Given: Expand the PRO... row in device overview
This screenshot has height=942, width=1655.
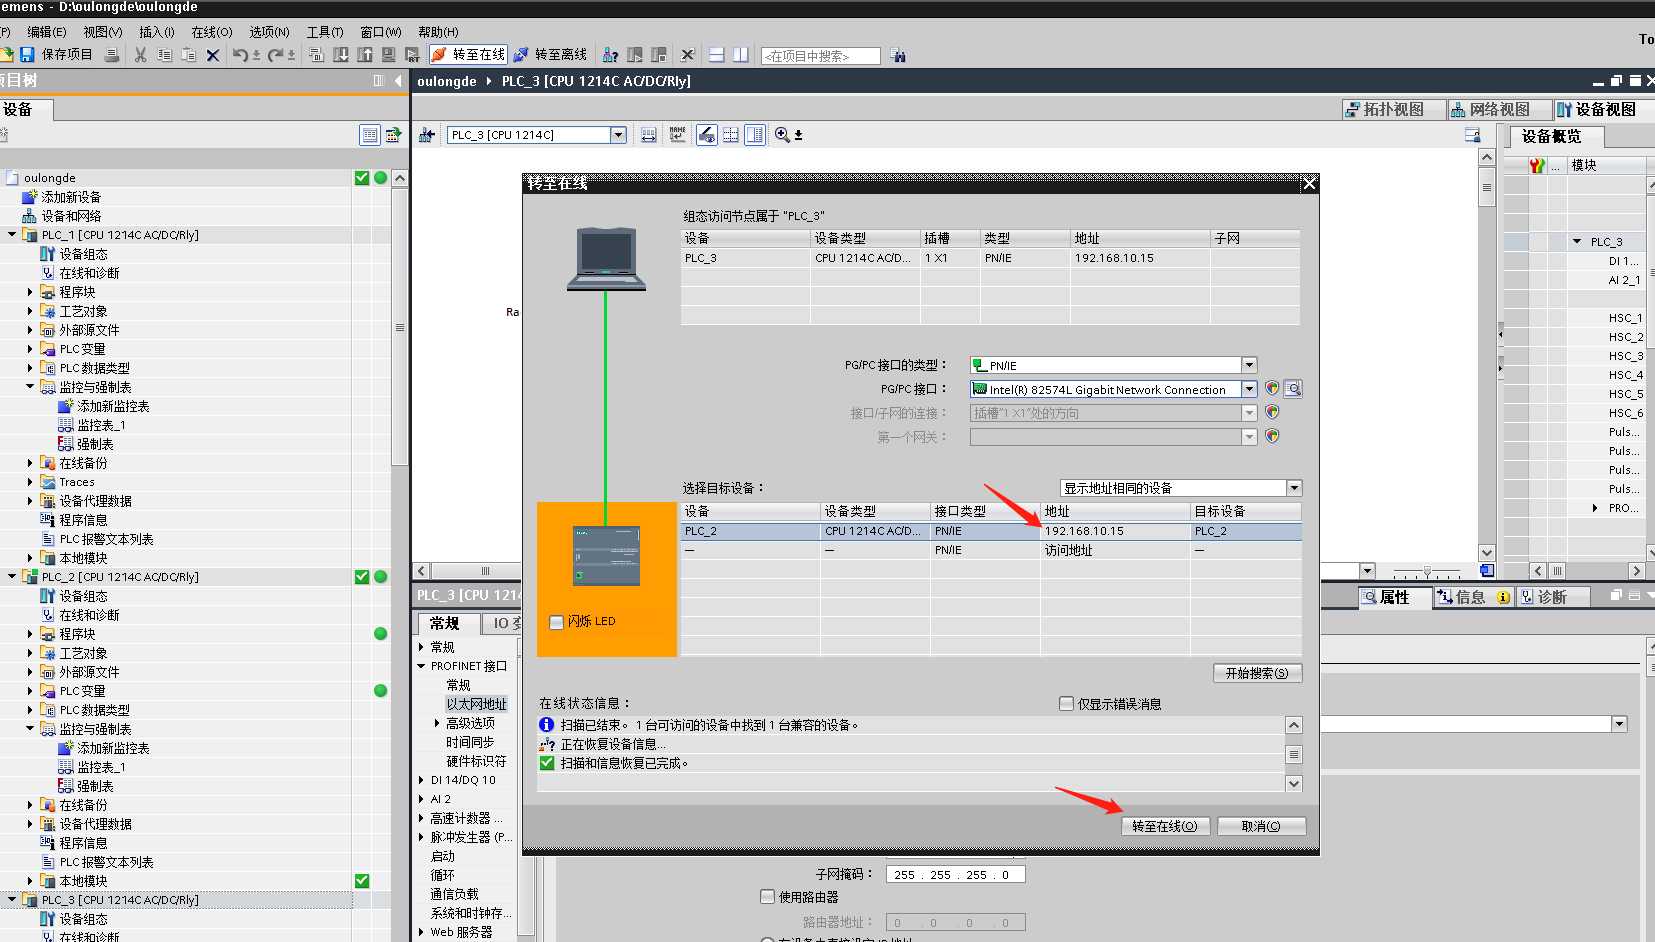Looking at the screenshot, I should [1595, 508].
